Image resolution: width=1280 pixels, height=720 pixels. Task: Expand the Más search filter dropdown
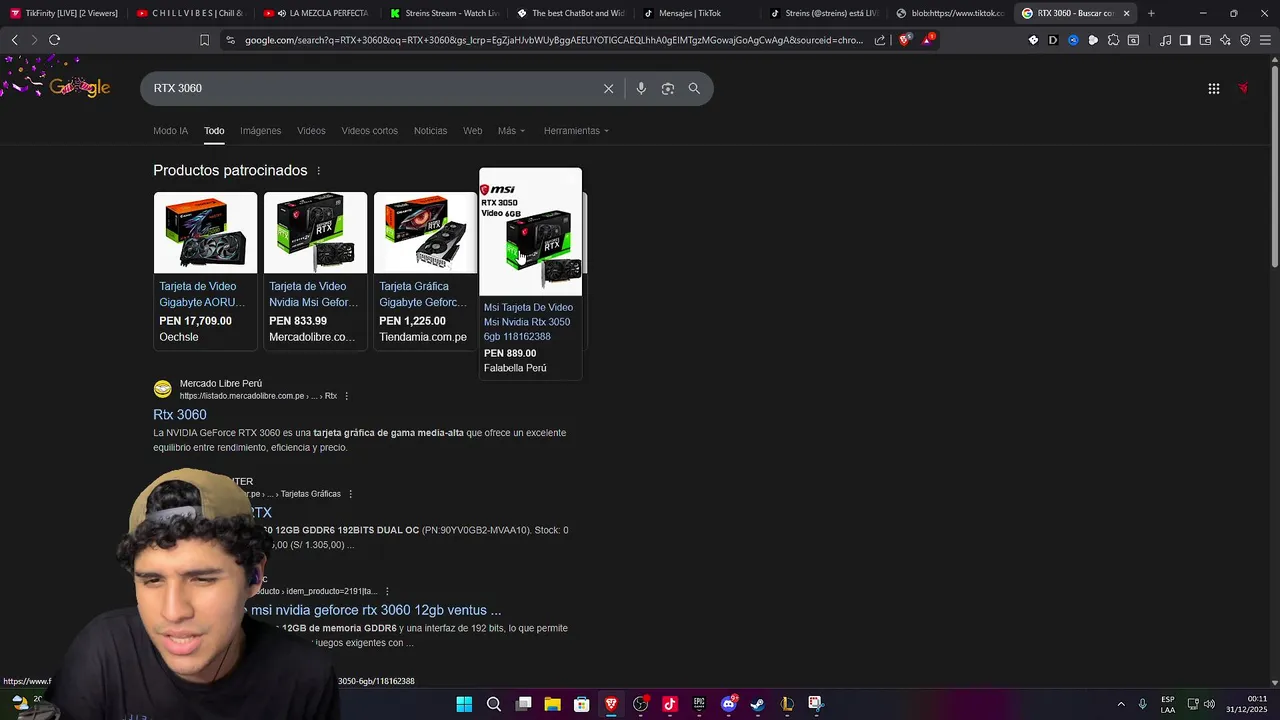tap(511, 131)
